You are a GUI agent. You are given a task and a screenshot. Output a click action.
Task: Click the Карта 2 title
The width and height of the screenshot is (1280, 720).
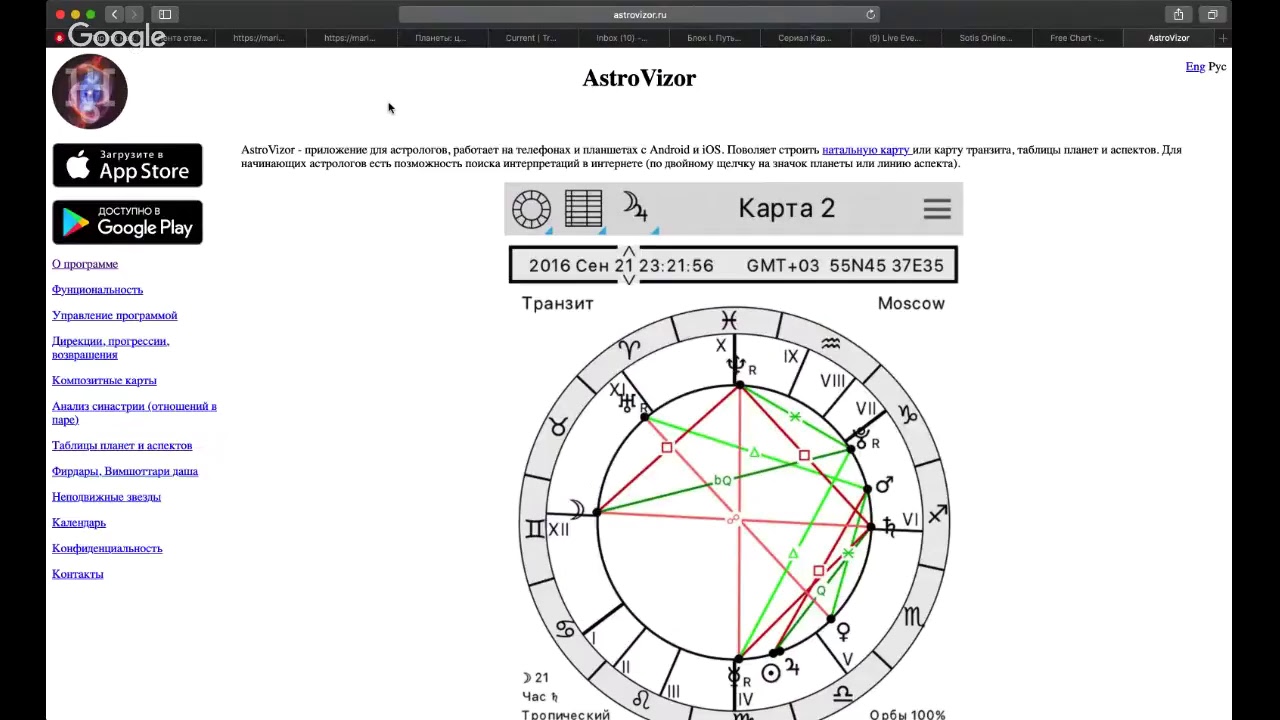787,208
